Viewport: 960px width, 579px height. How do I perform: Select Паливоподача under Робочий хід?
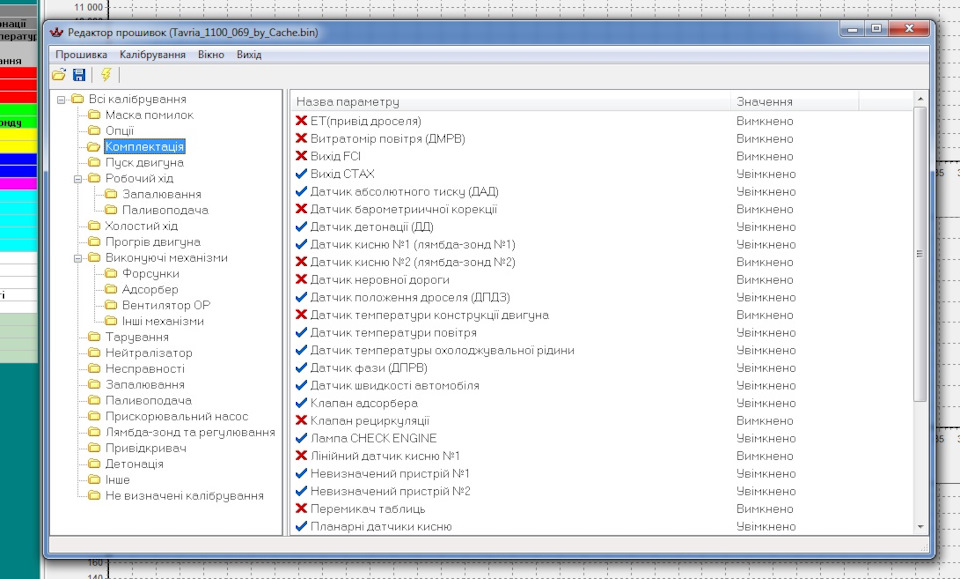coord(165,210)
